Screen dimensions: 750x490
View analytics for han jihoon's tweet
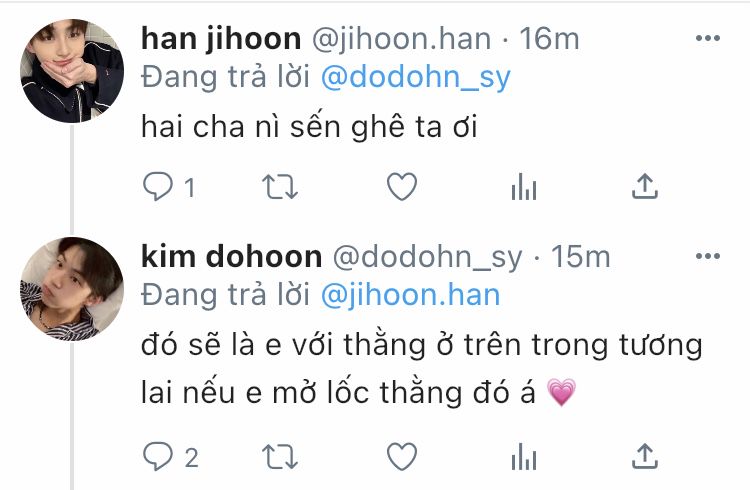[524, 186]
